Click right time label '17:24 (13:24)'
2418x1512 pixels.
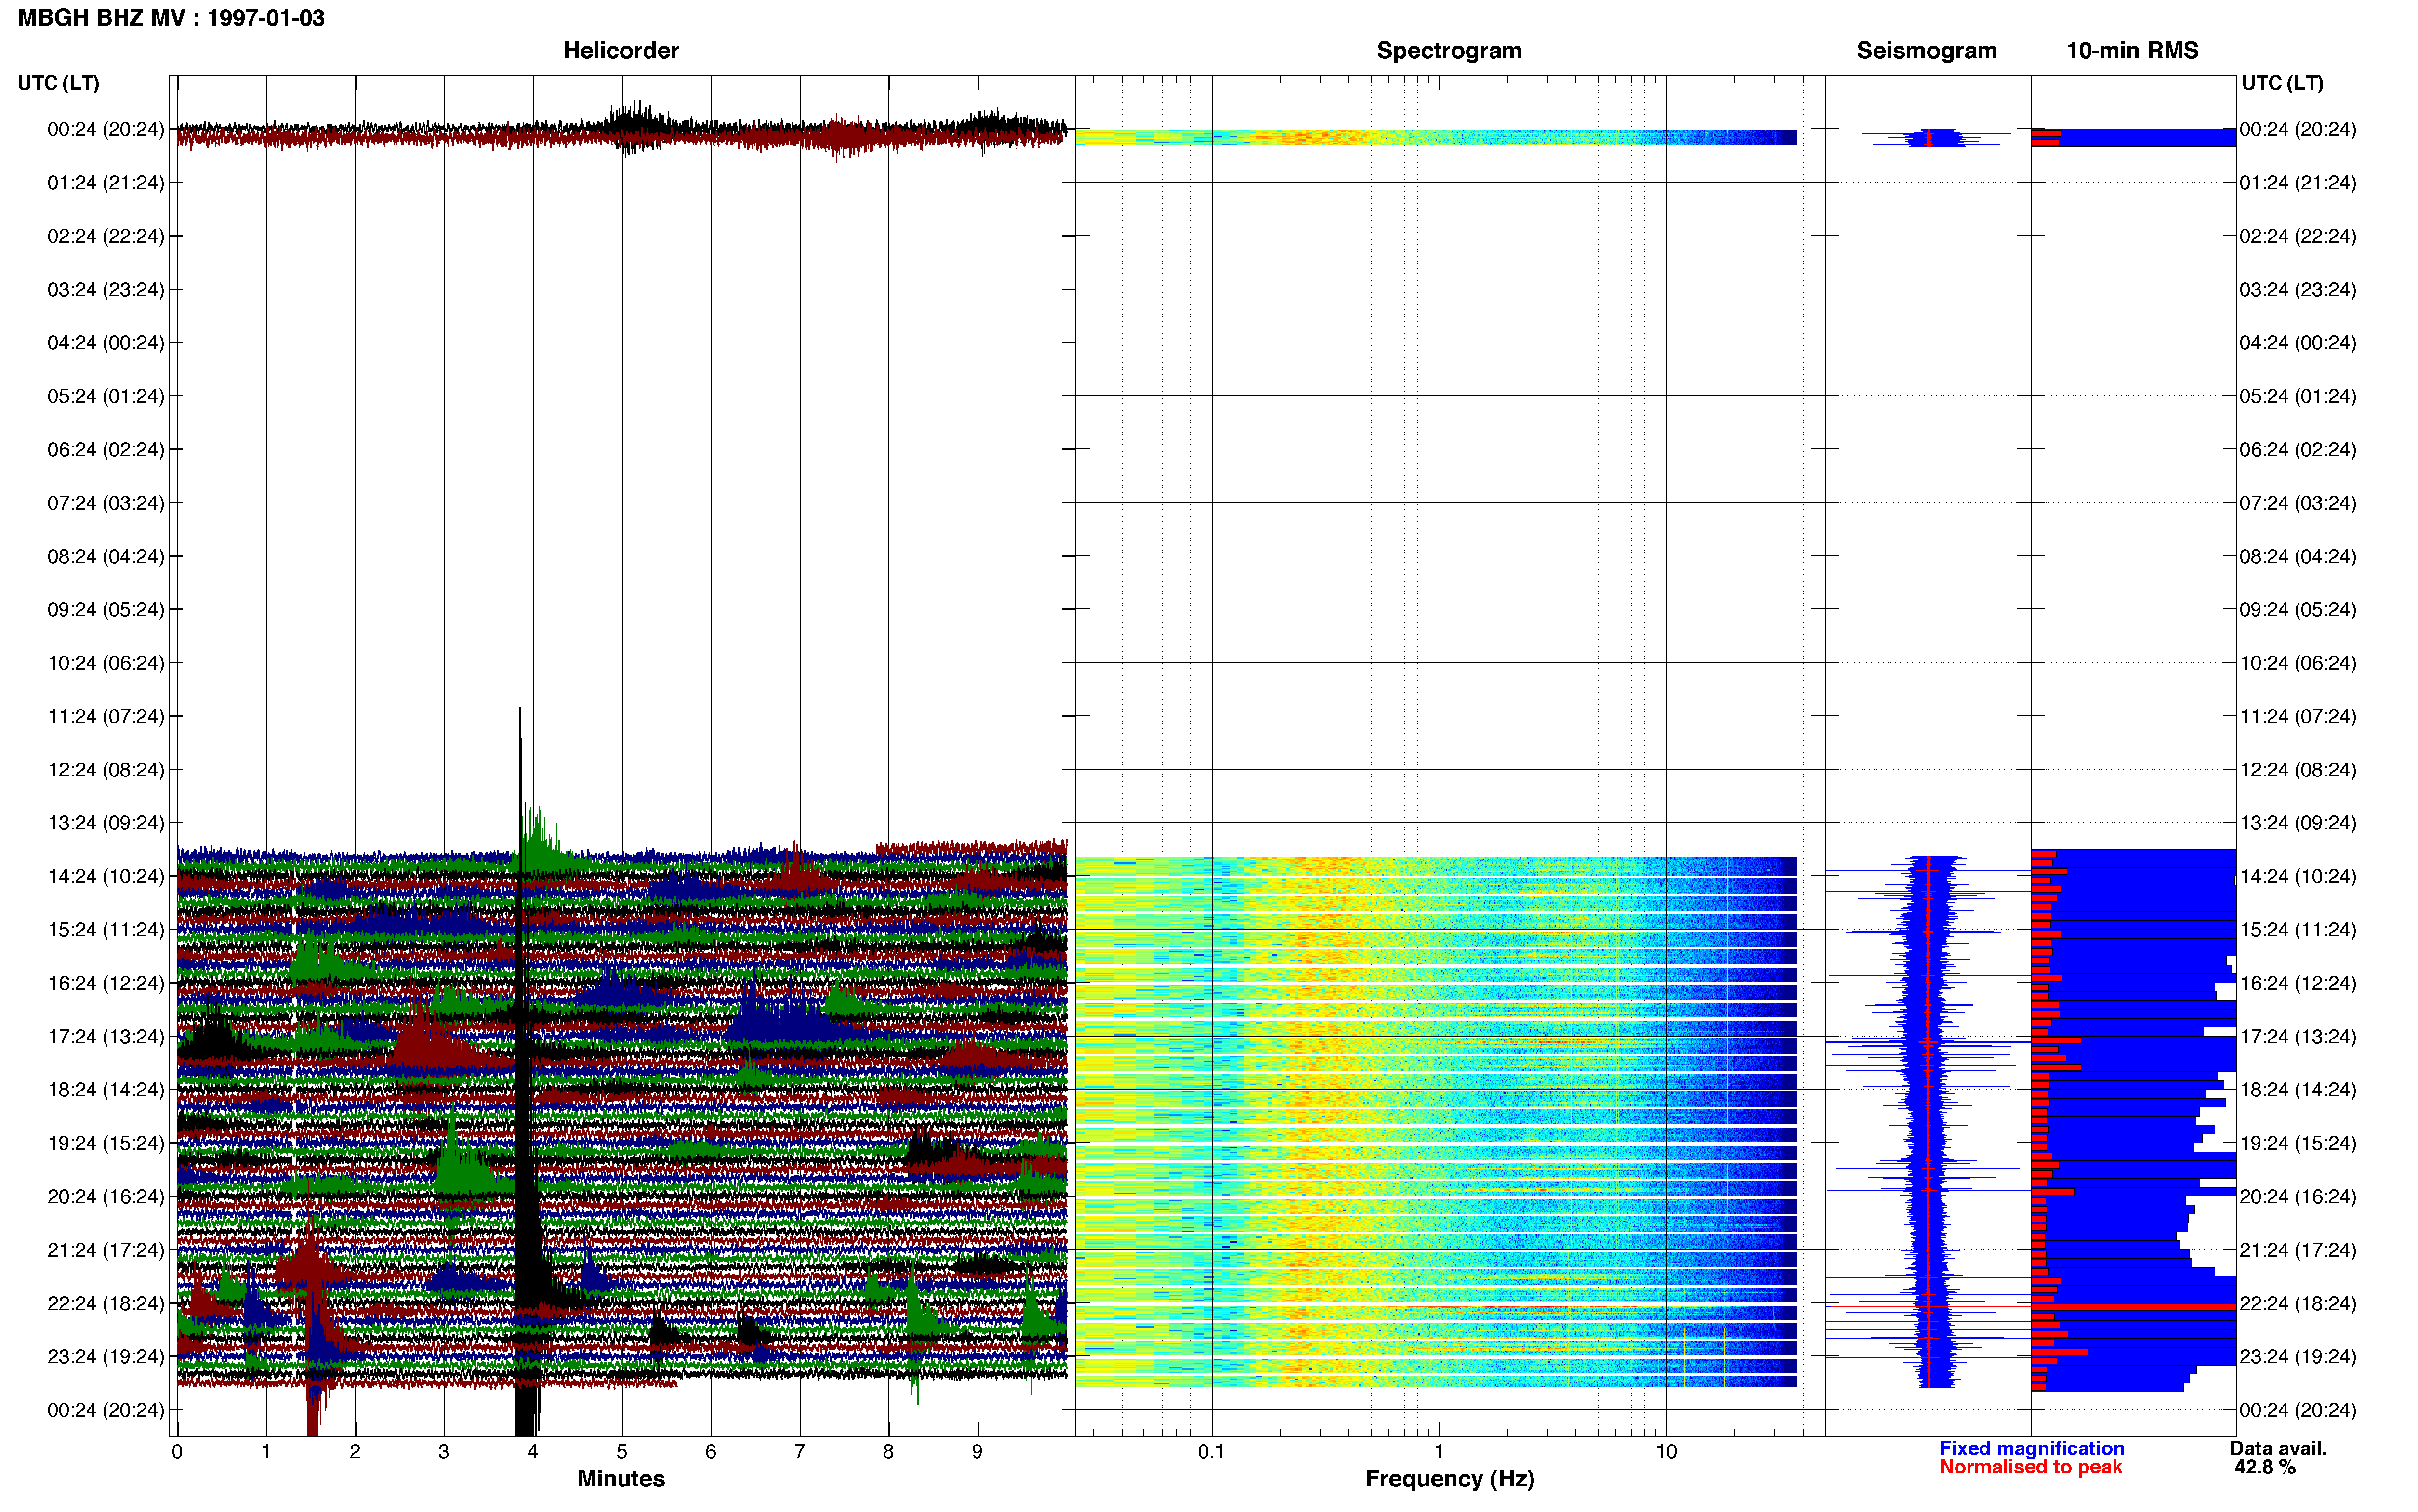2298,1036
